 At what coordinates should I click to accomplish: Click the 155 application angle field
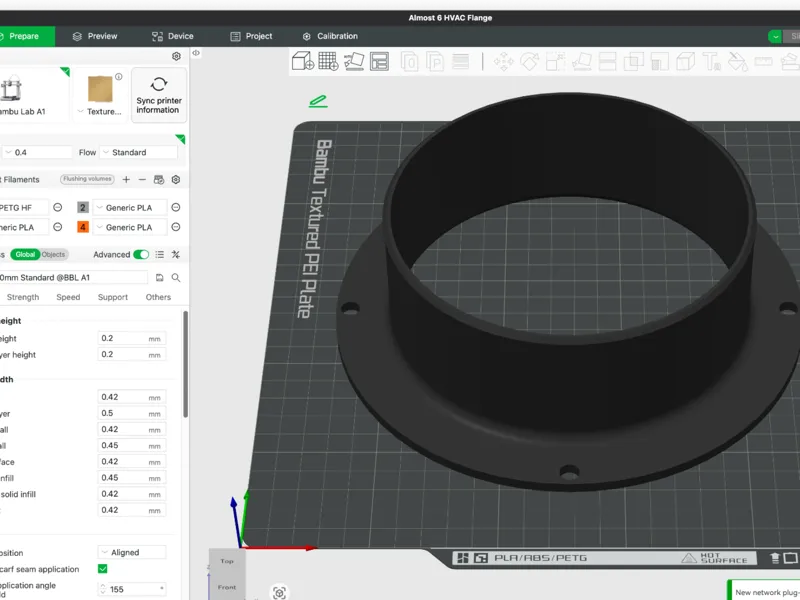coord(132,589)
